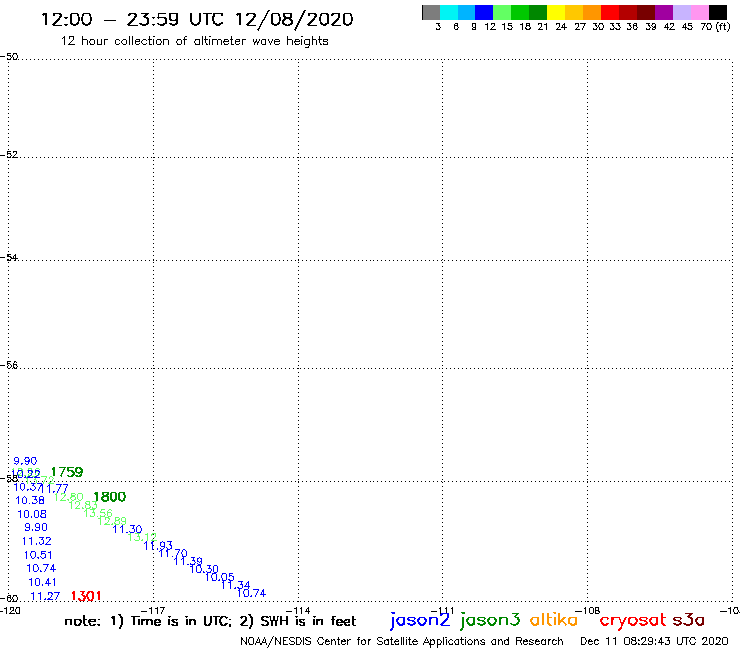This screenshot has height=650, width=740.
Task: Select the wave height value '10.38'
Action: [30, 500]
